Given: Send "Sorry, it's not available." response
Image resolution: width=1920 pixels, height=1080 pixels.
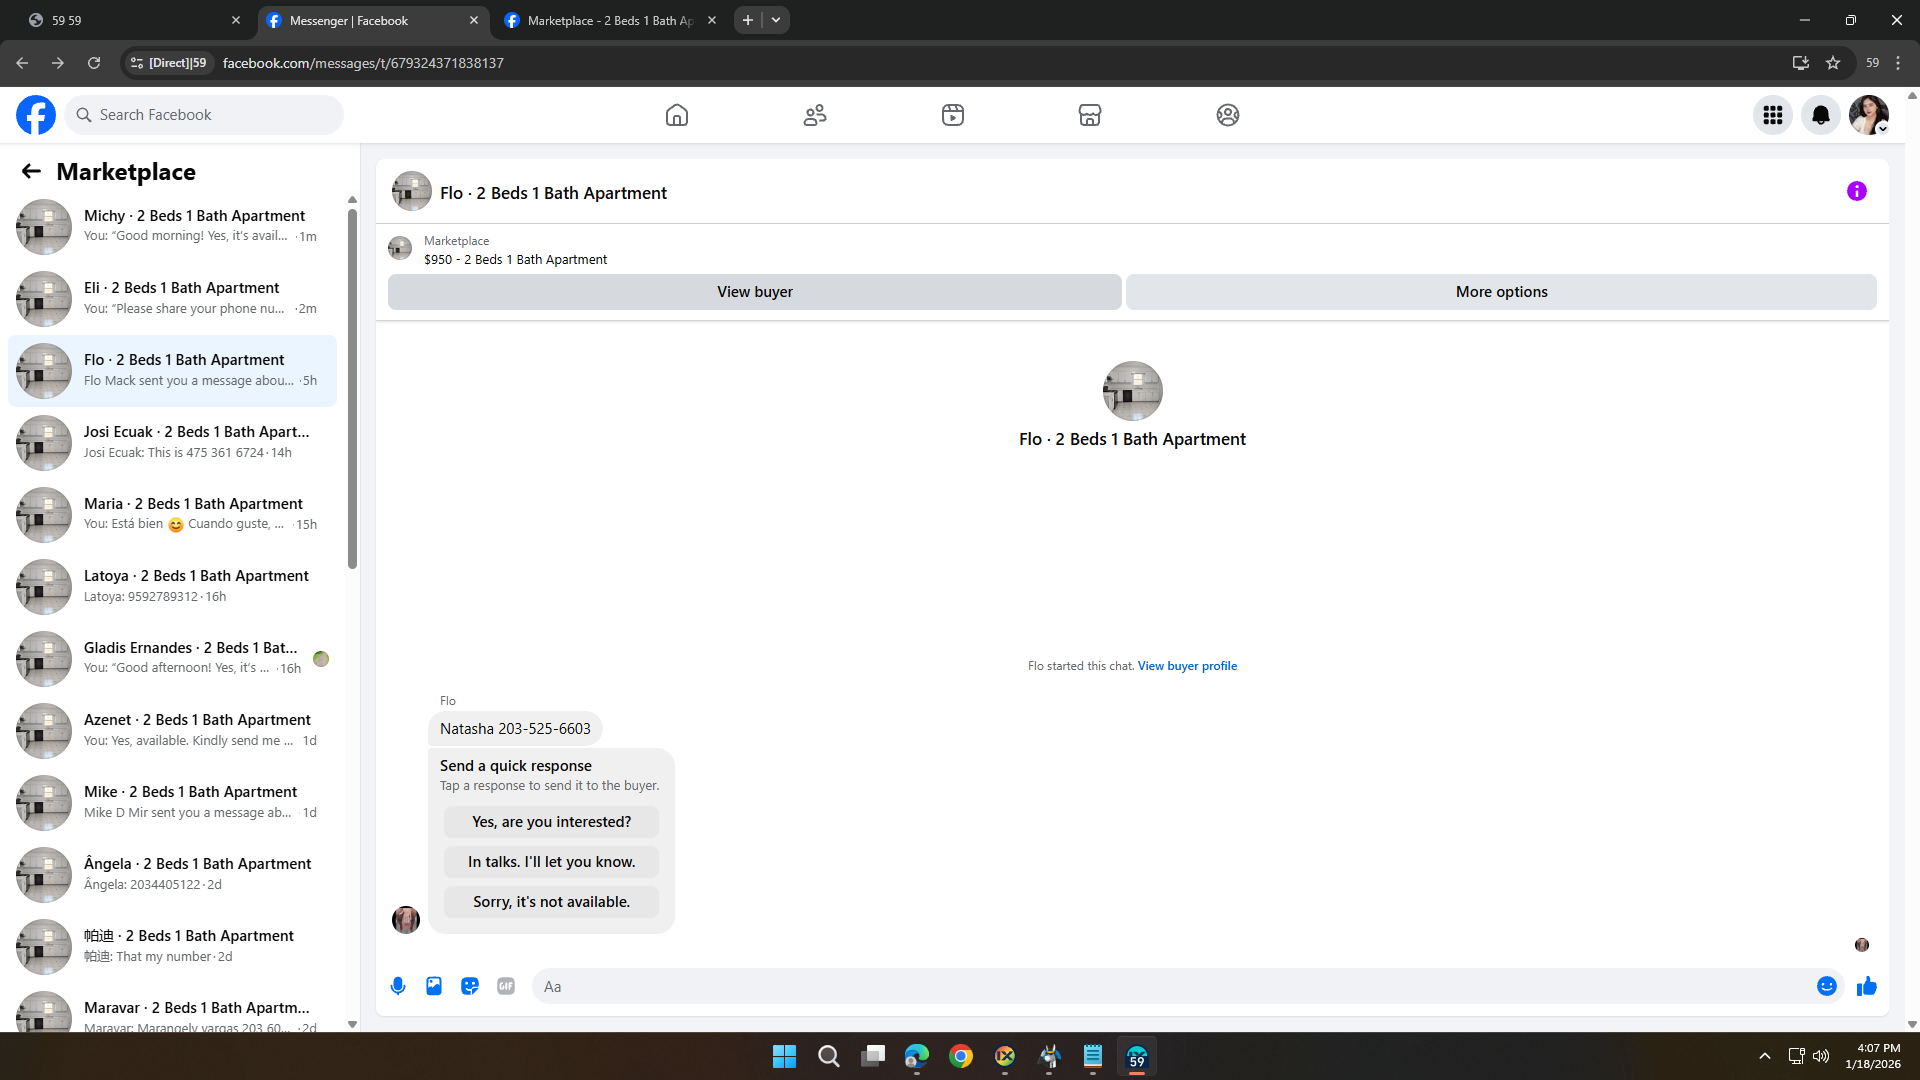Looking at the screenshot, I should (551, 902).
